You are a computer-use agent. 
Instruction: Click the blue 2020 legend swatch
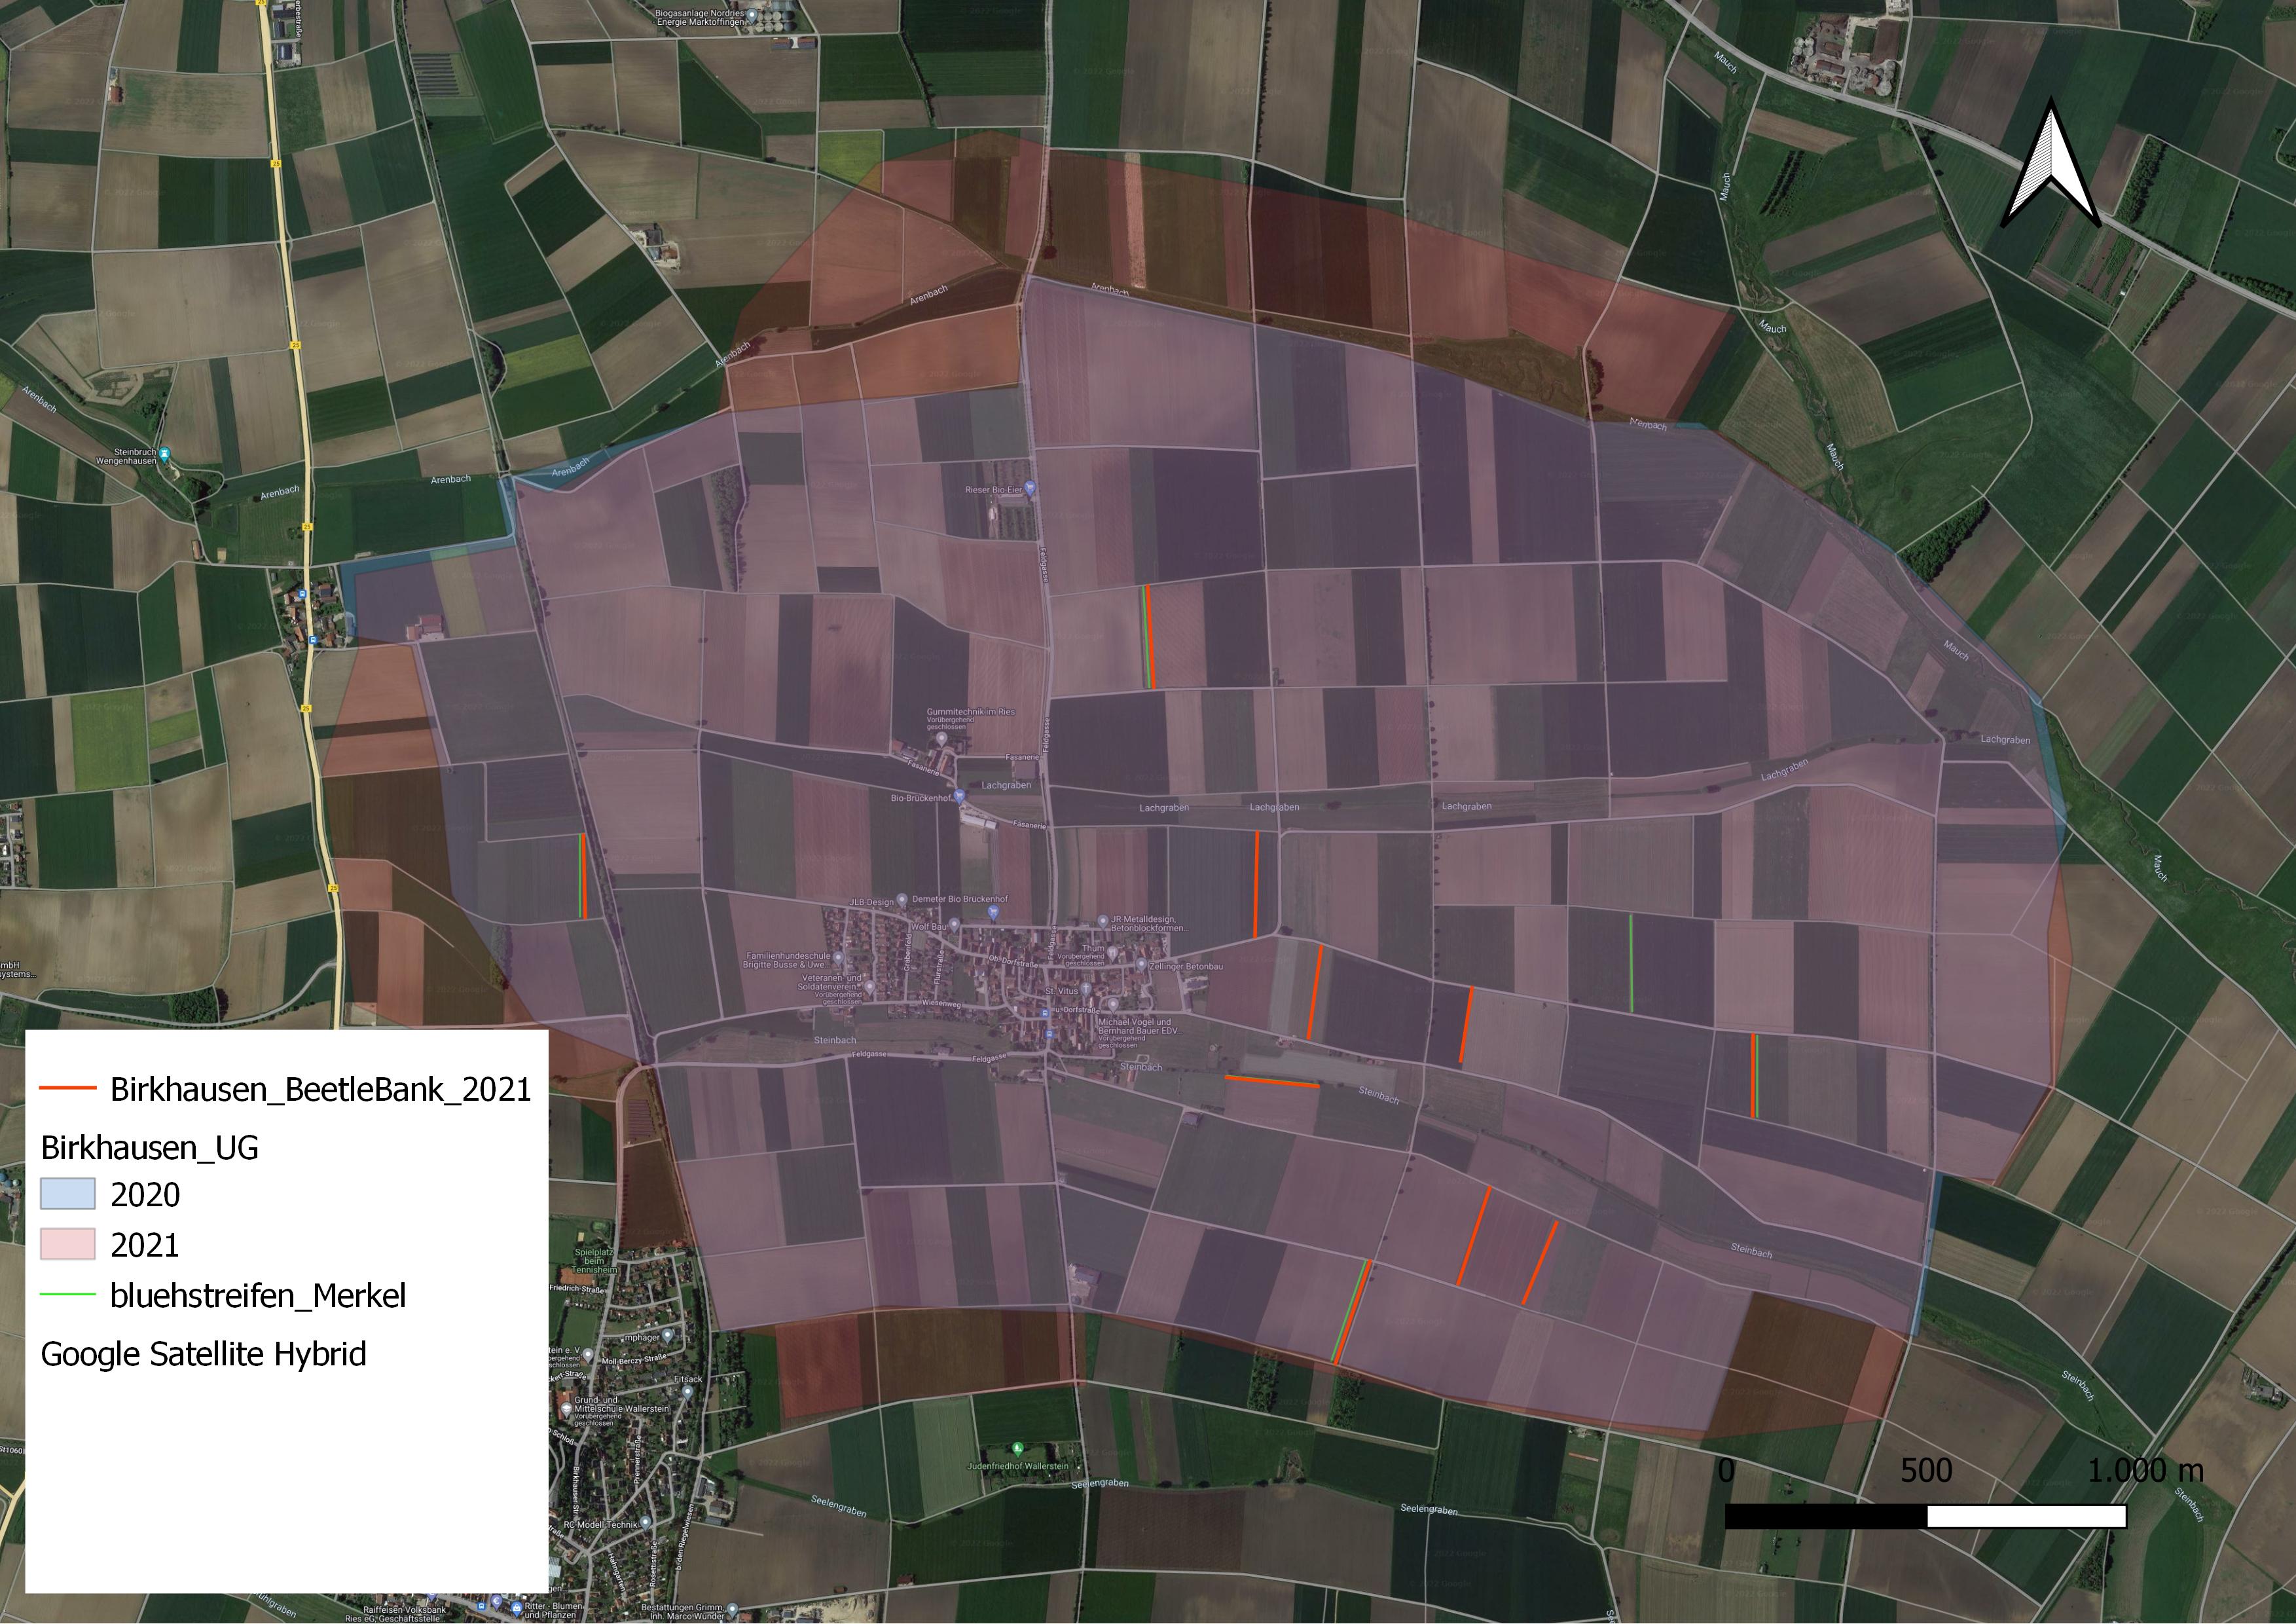tap(68, 1194)
